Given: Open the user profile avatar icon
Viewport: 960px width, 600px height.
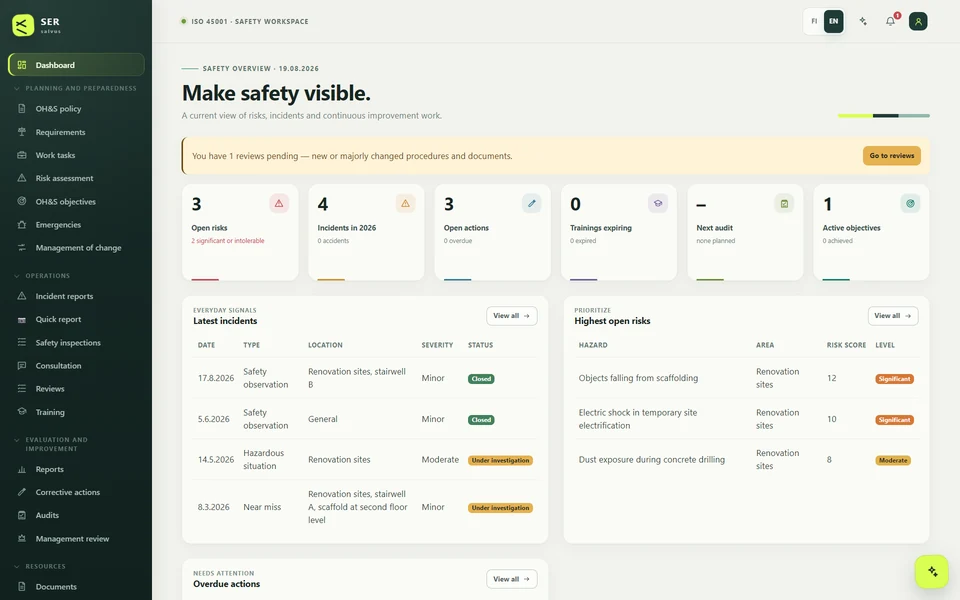Looking at the screenshot, I should coord(918,21).
